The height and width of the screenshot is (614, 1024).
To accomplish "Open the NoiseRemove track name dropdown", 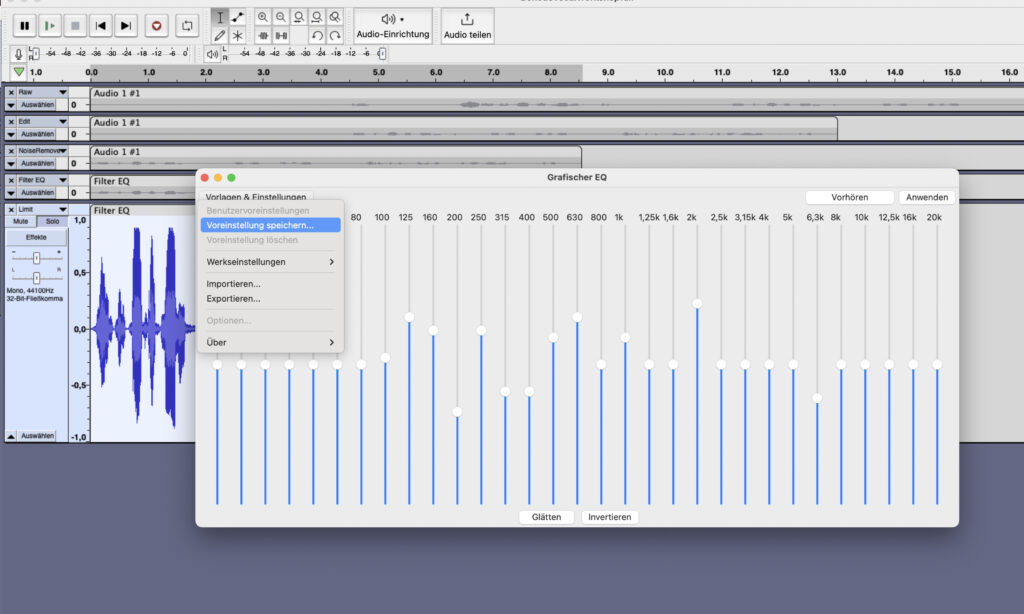I will point(43,151).
